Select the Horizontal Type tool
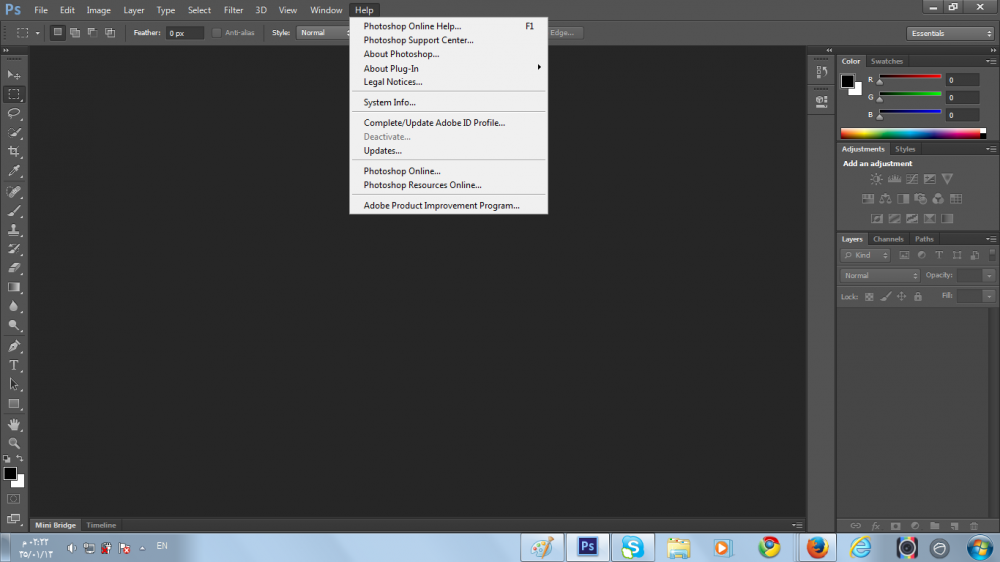Image resolution: width=1000 pixels, height=562 pixels. 14,365
